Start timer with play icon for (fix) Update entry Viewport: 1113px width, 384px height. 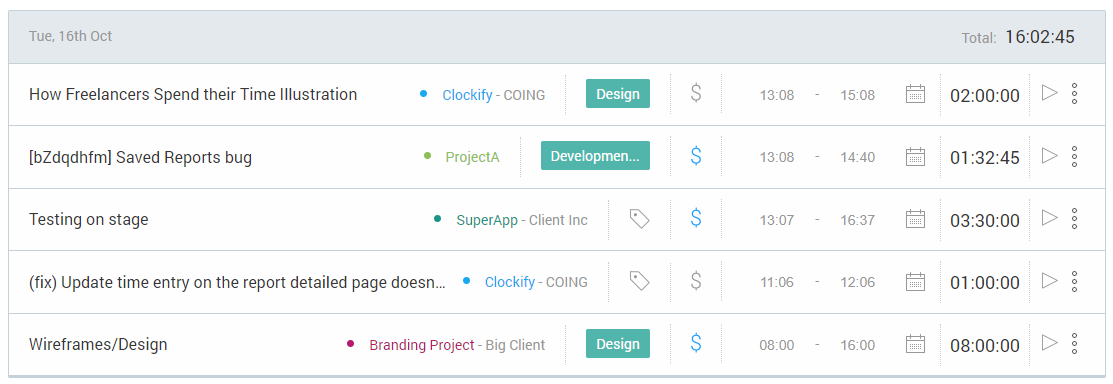tap(1049, 280)
